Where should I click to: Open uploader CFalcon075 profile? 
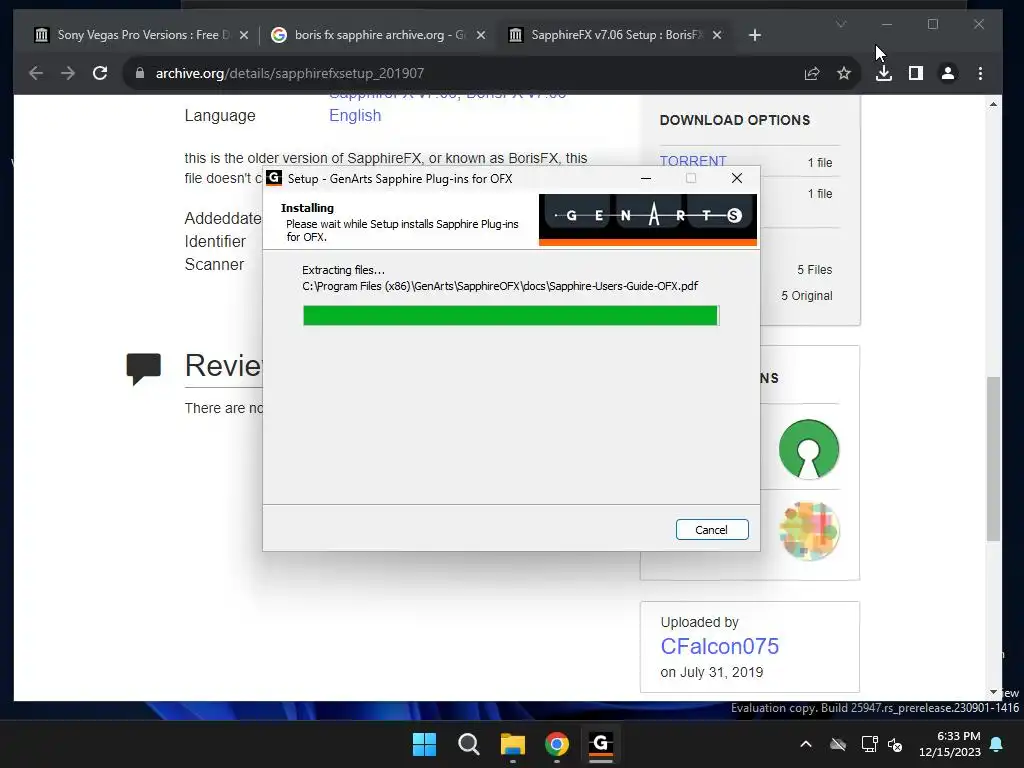(720, 646)
